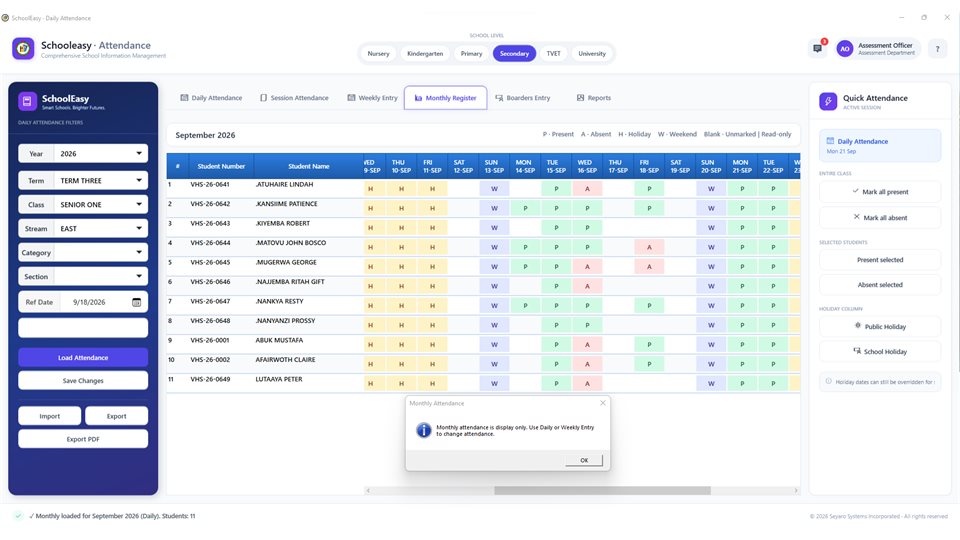Click the SchoolEasy sidebar logo icon
960x540 pixels.
tap(27, 102)
